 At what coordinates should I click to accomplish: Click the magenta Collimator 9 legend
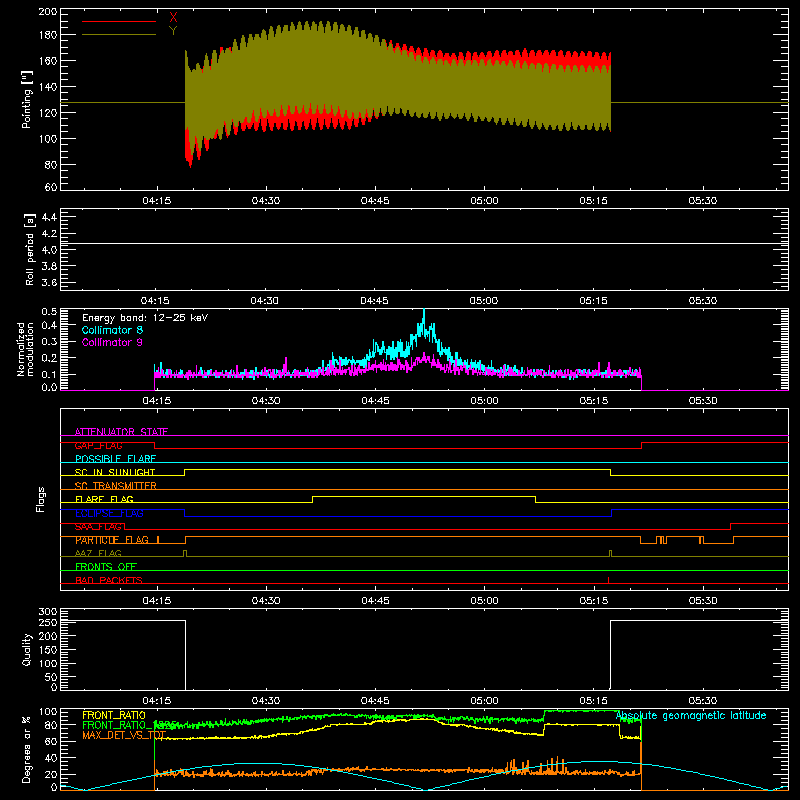(112, 342)
